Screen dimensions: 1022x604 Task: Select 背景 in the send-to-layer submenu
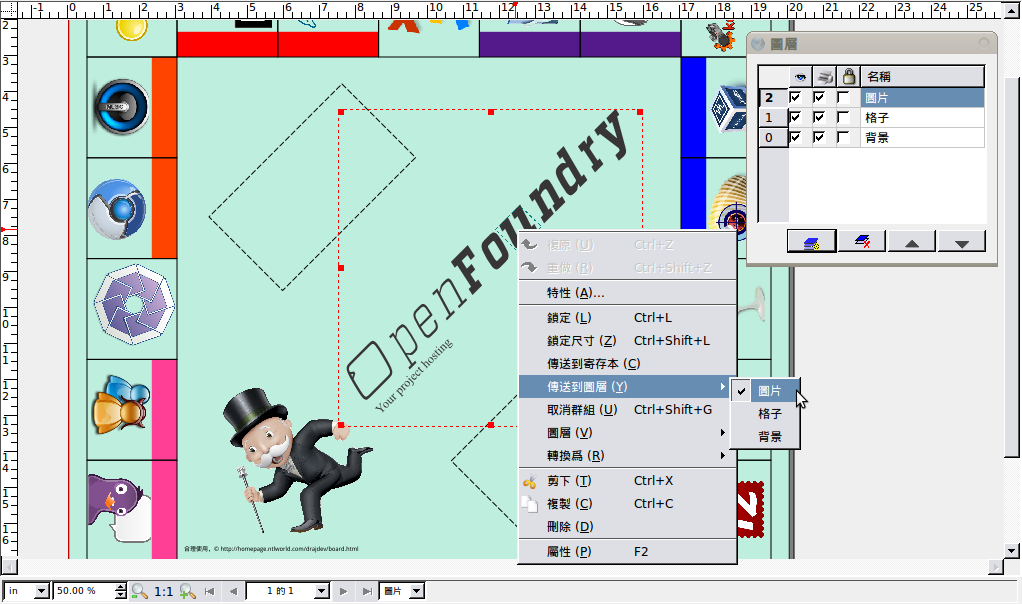click(x=765, y=437)
